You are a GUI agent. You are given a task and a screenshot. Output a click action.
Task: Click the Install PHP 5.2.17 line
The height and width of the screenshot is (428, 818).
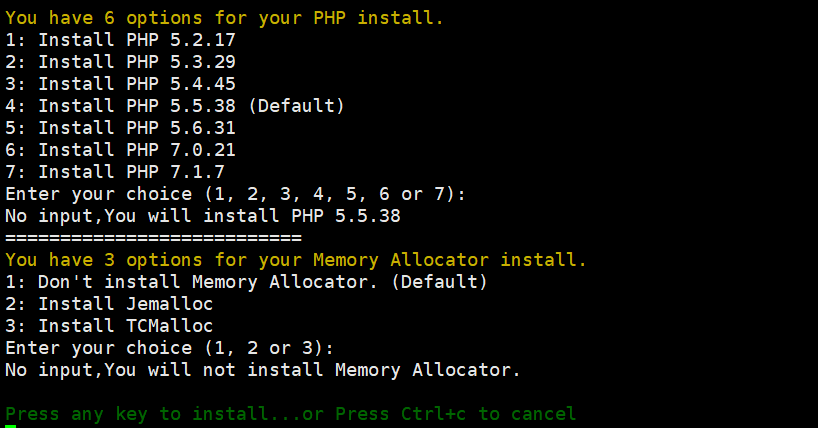pyautogui.click(x=120, y=40)
